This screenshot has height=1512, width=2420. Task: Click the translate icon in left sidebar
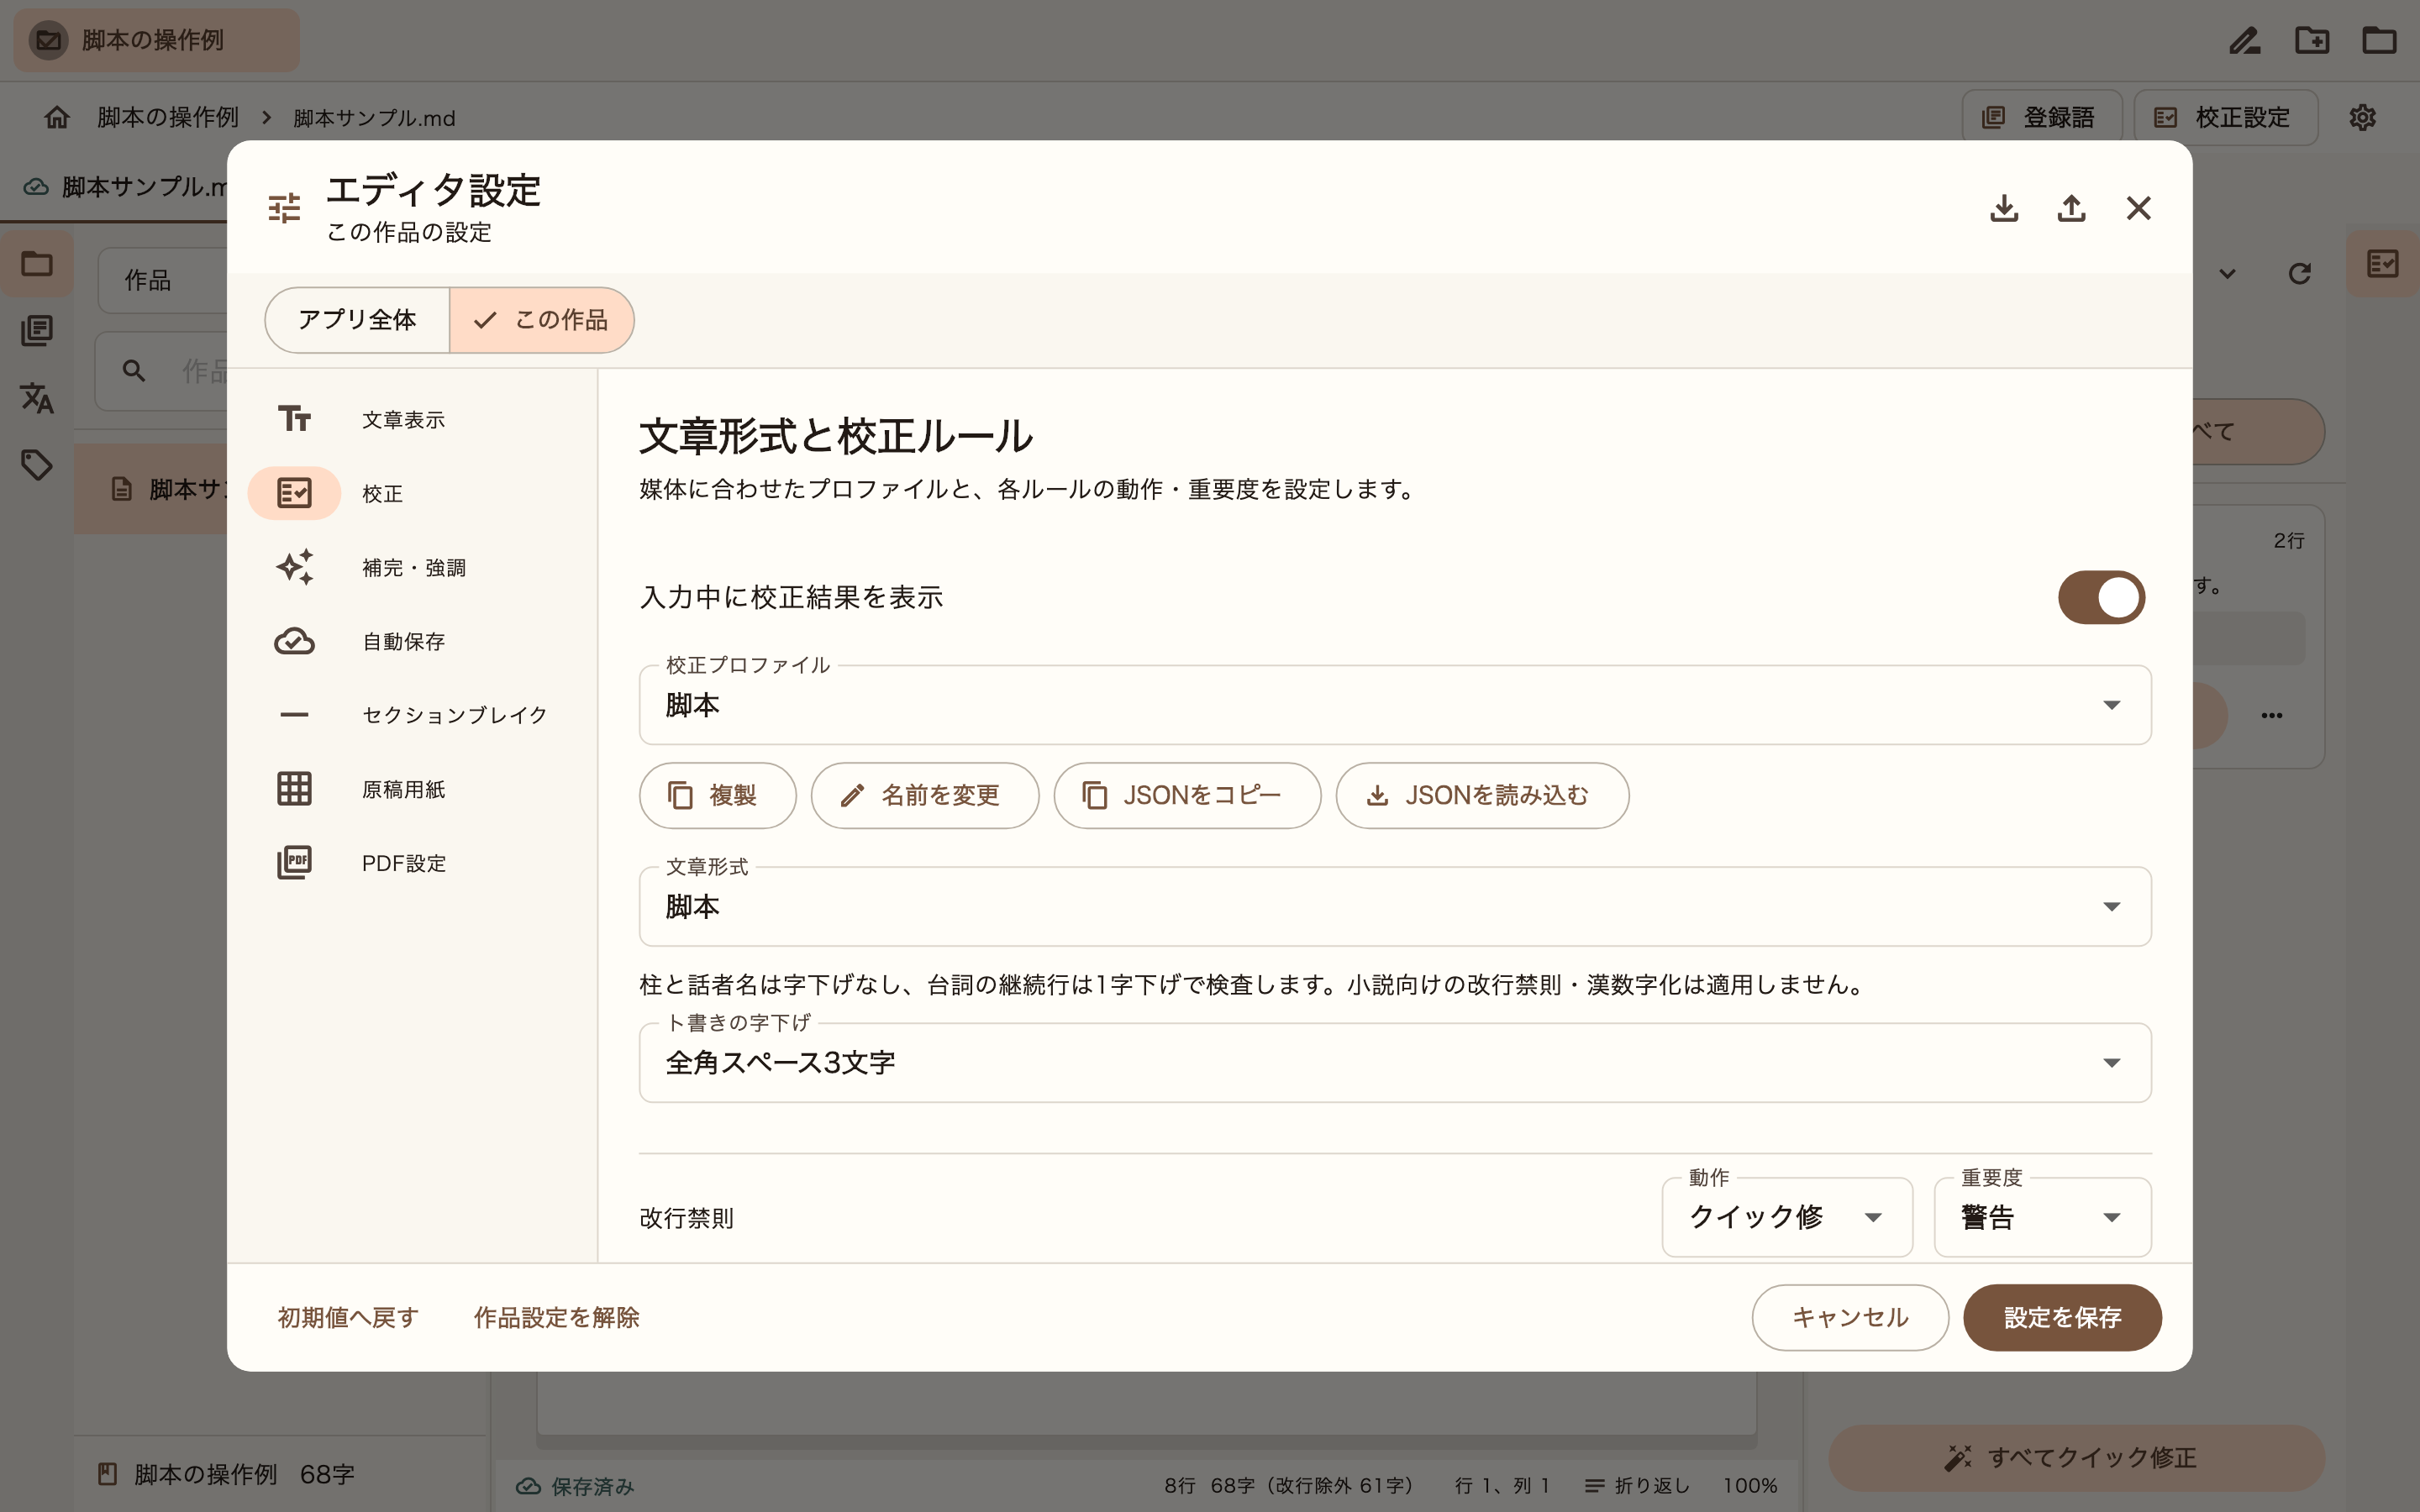37,397
